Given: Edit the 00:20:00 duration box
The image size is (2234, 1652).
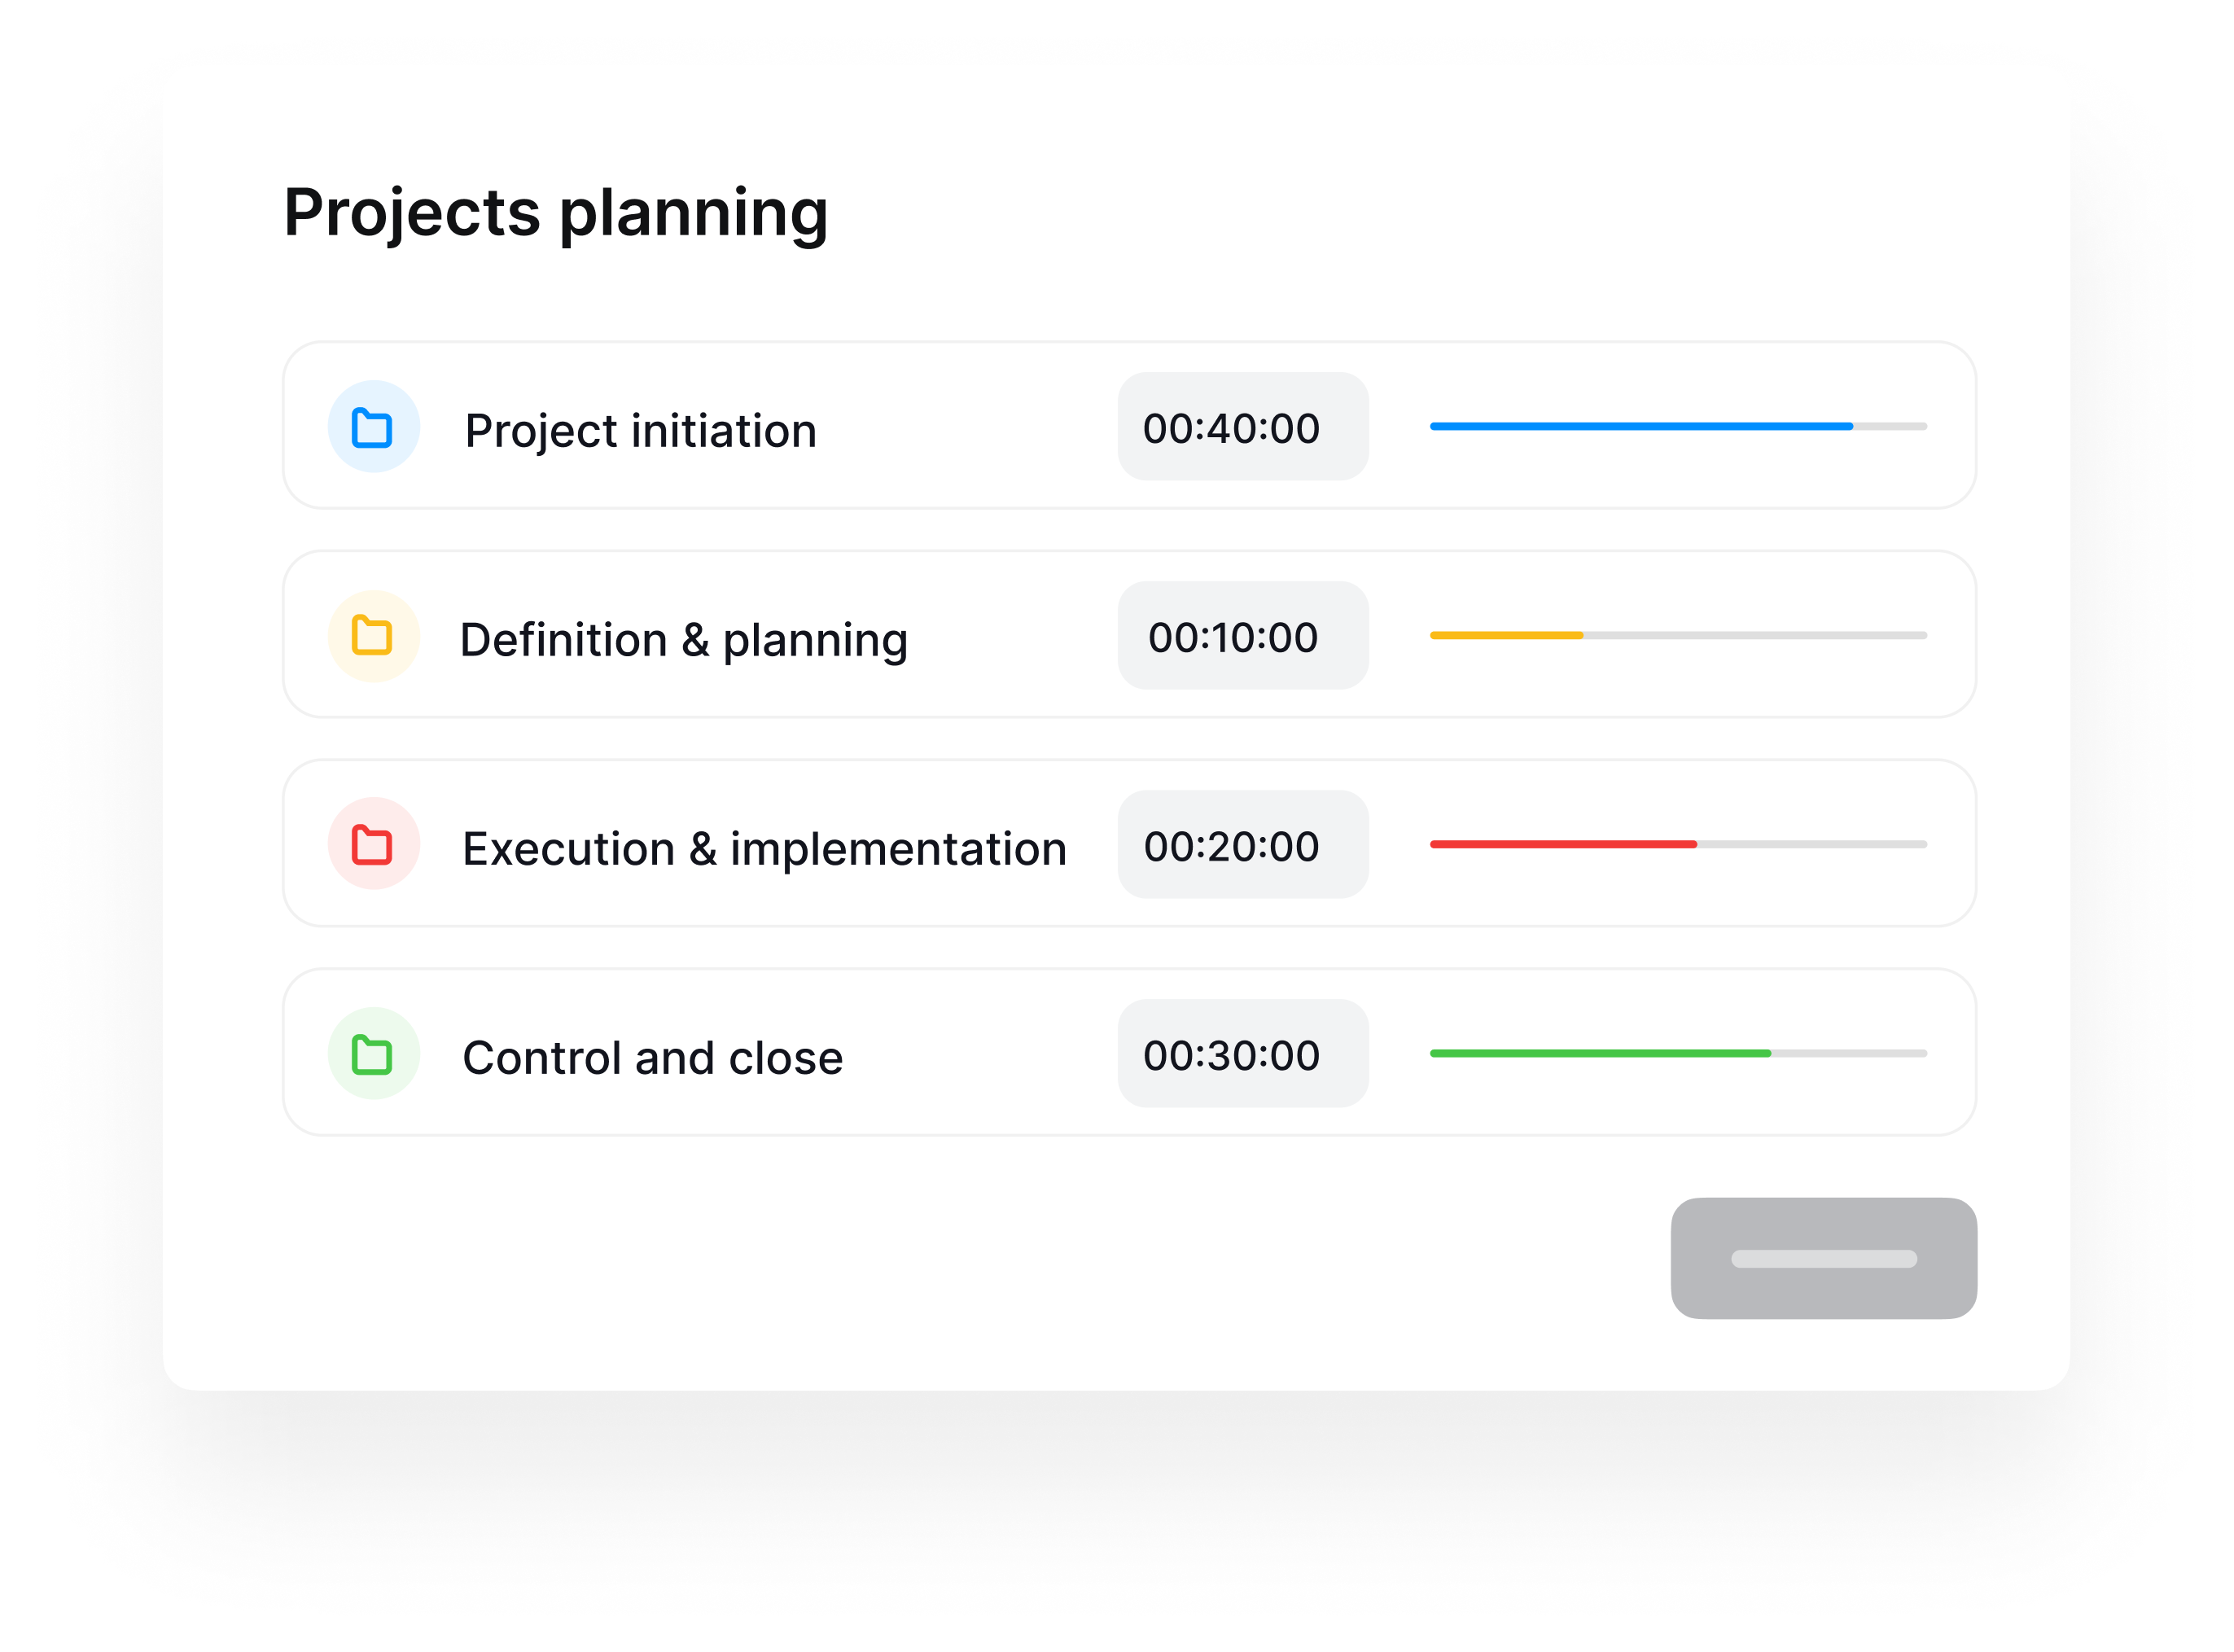Looking at the screenshot, I should 1242,845.
